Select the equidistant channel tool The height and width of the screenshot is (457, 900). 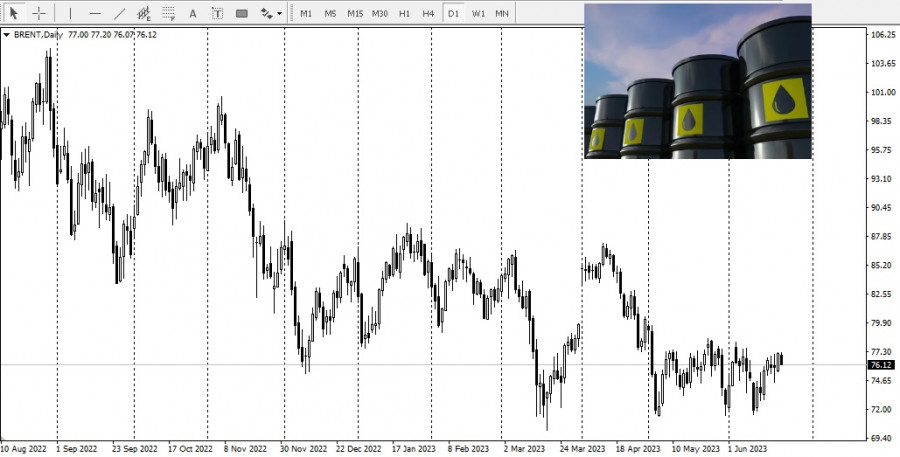click(x=143, y=13)
